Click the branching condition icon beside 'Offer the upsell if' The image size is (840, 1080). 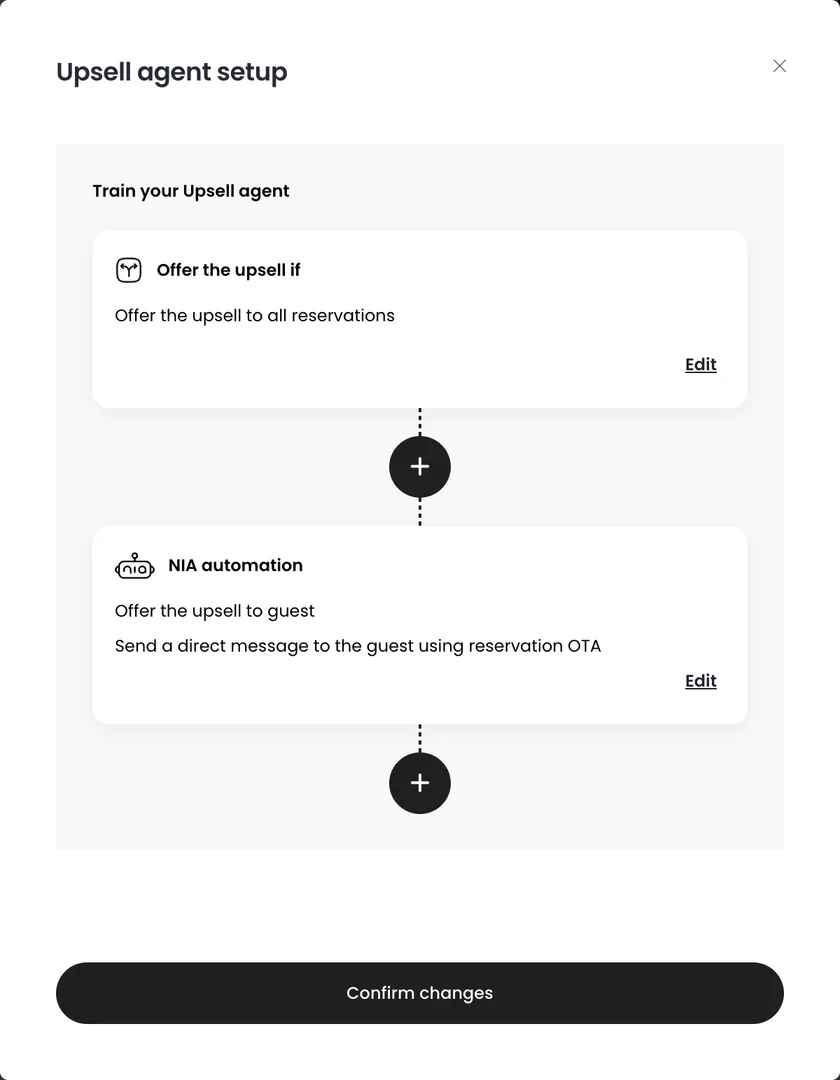[129, 270]
